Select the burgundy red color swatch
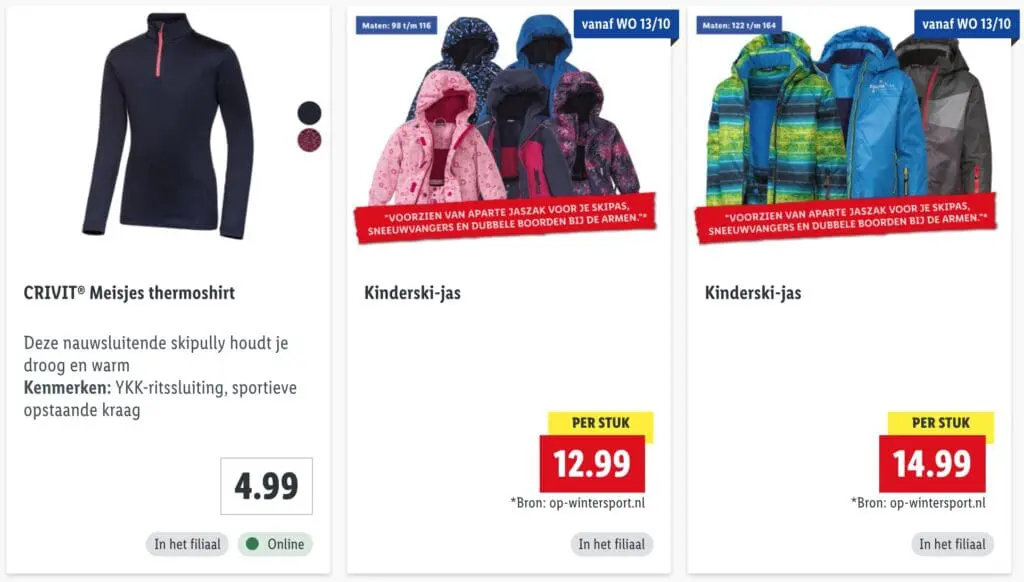Image resolution: width=1024 pixels, height=582 pixels. 310,140
